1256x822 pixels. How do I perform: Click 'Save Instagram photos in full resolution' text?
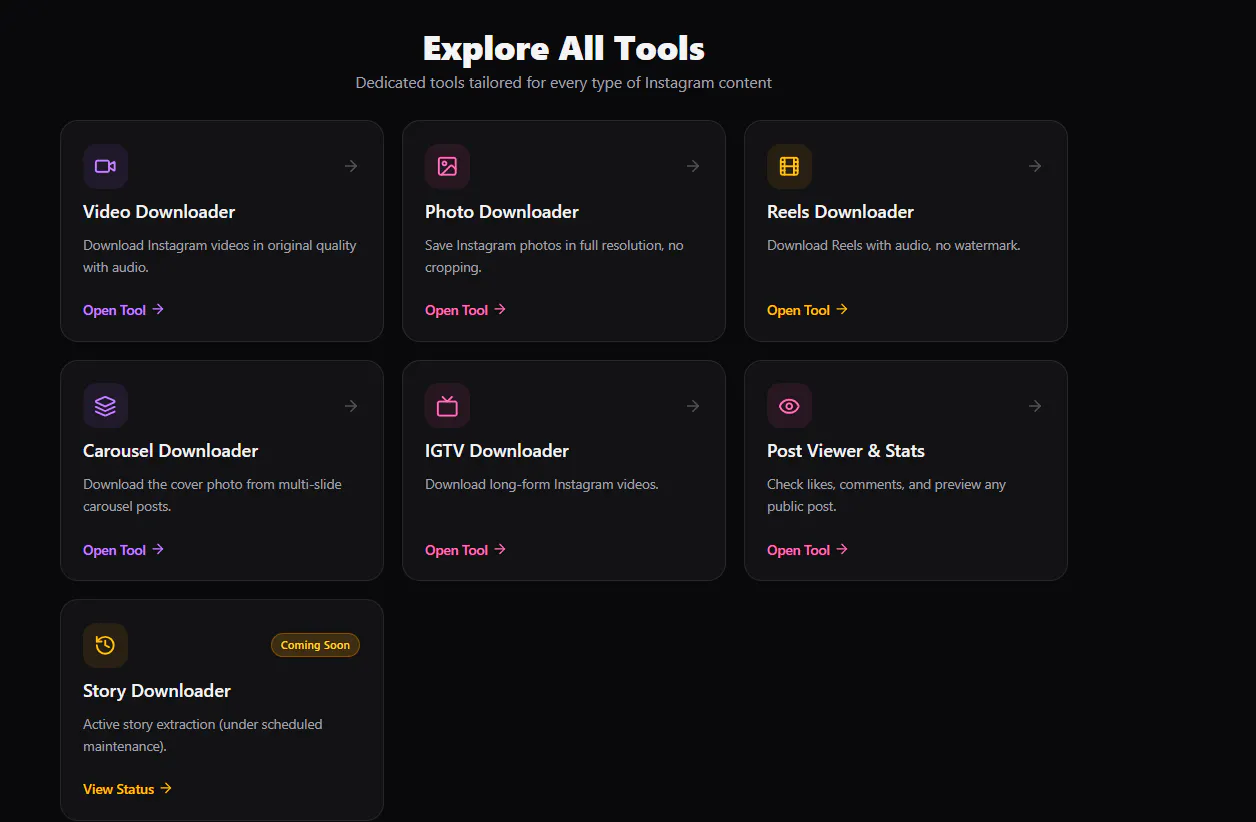click(x=554, y=257)
